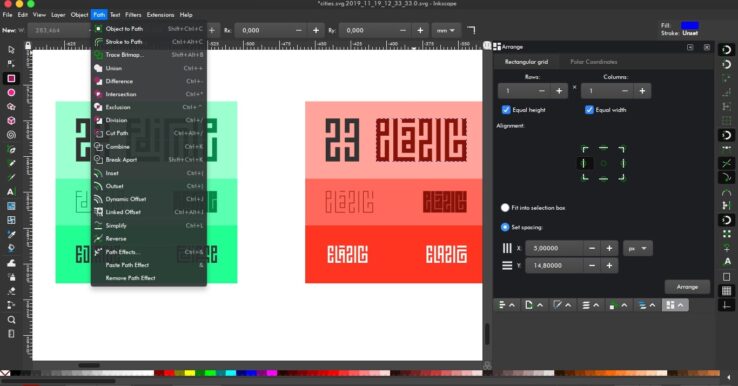Choose Union from Path menu
The image size is (738, 386).
coord(149,68)
